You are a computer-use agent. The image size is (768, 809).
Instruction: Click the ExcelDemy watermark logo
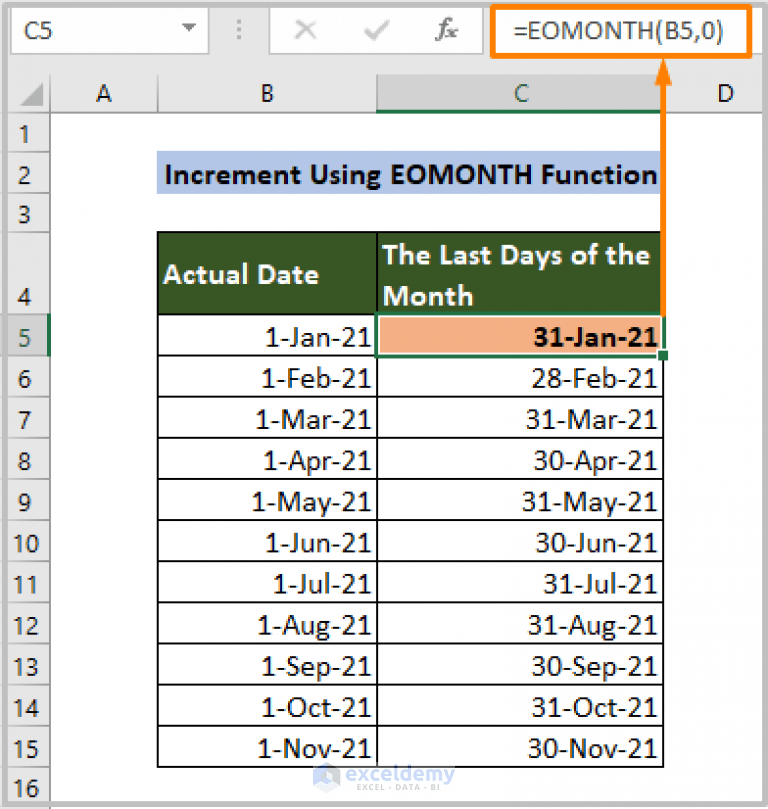point(382,777)
